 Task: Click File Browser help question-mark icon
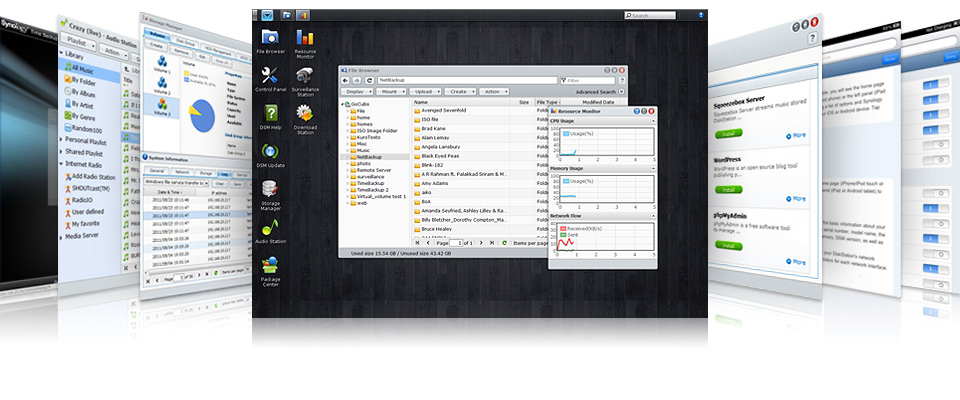pyautogui.click(x=621, y=80)
